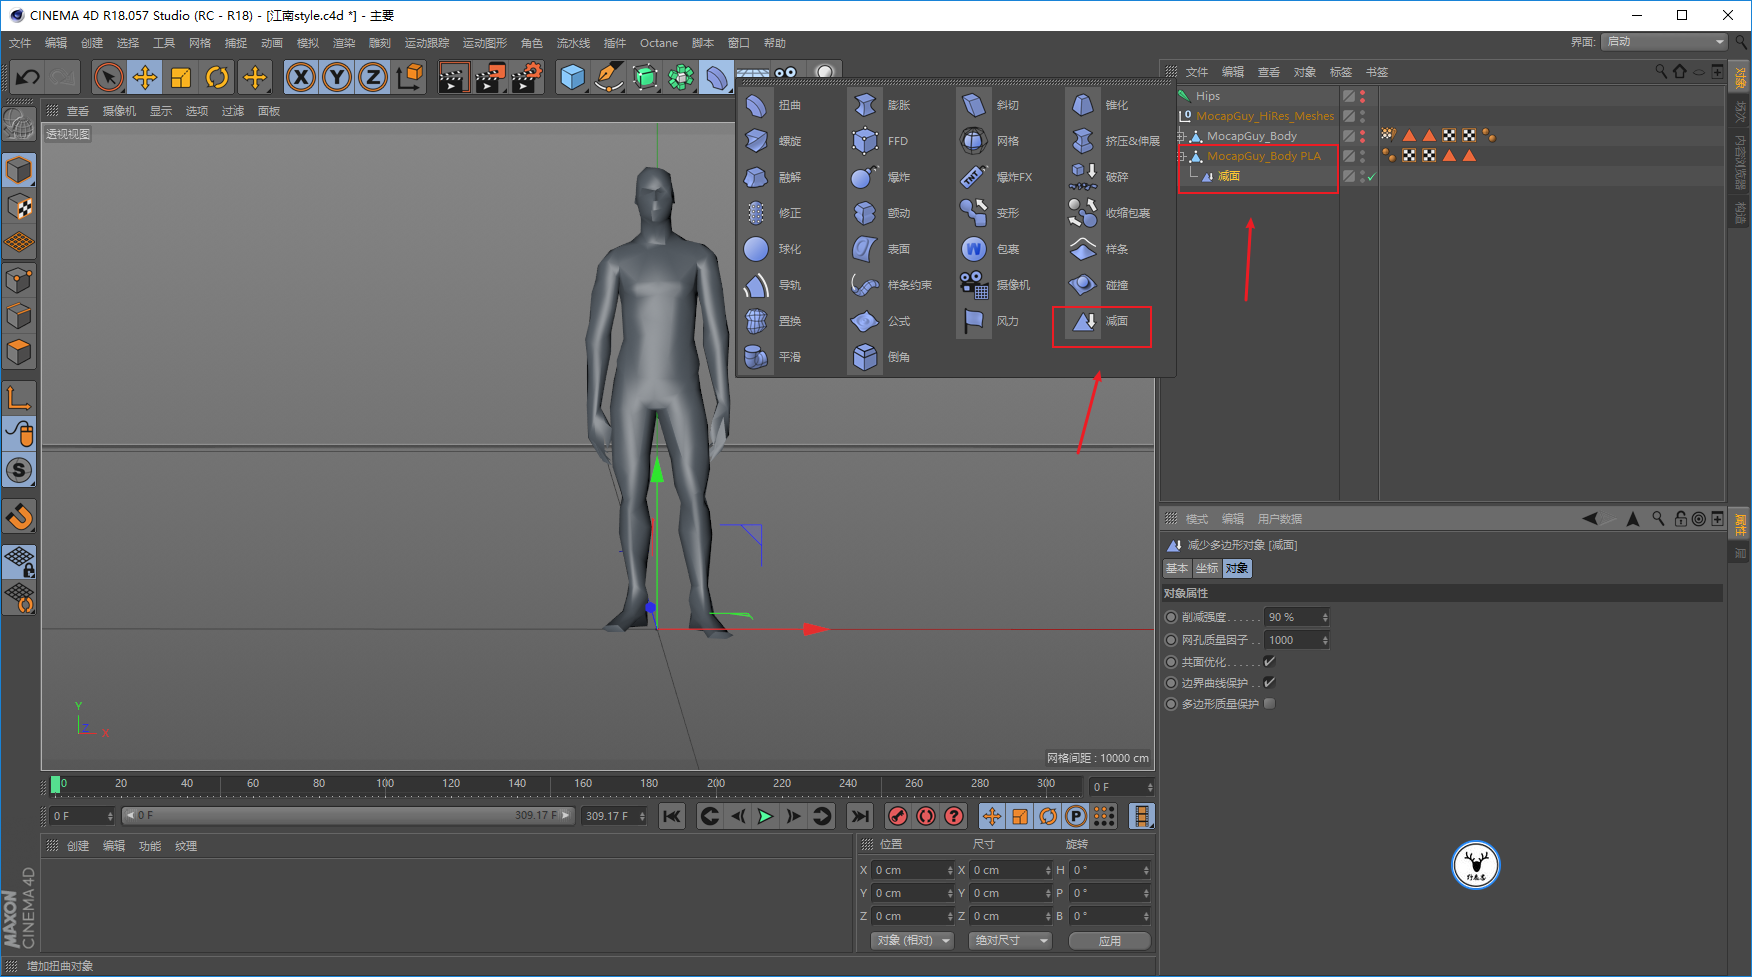Choose the FFD deformer in the popup

coord(882,141)
